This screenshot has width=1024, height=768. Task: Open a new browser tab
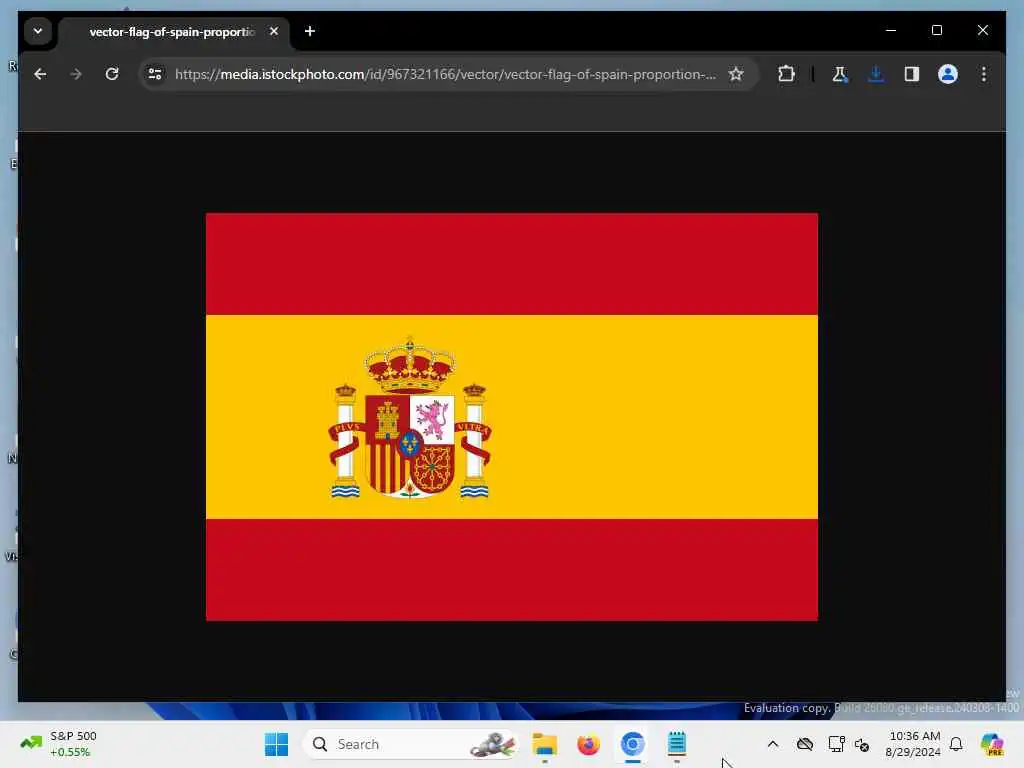[x=310, y=31]
